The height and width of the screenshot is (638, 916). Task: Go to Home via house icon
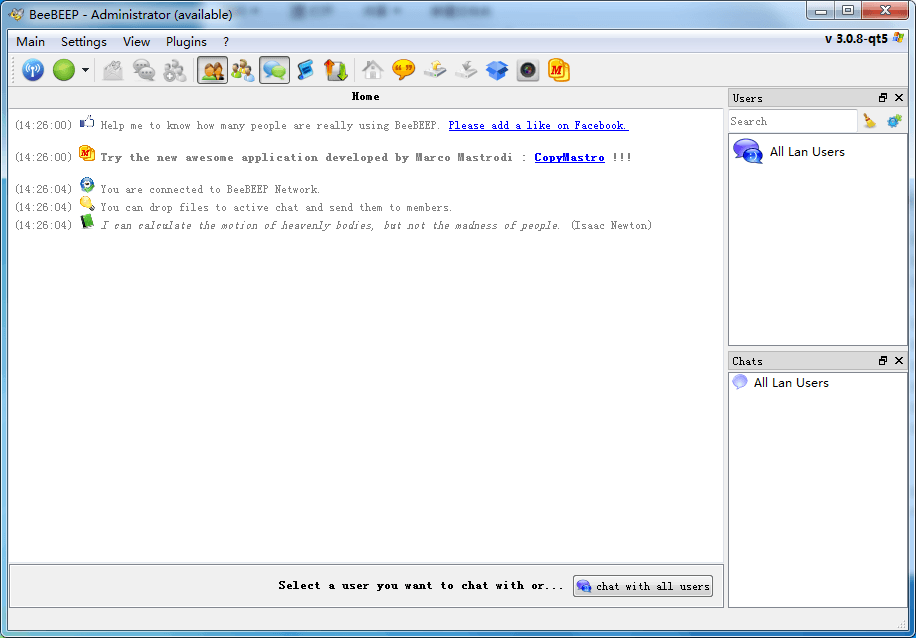pos(373,70)
